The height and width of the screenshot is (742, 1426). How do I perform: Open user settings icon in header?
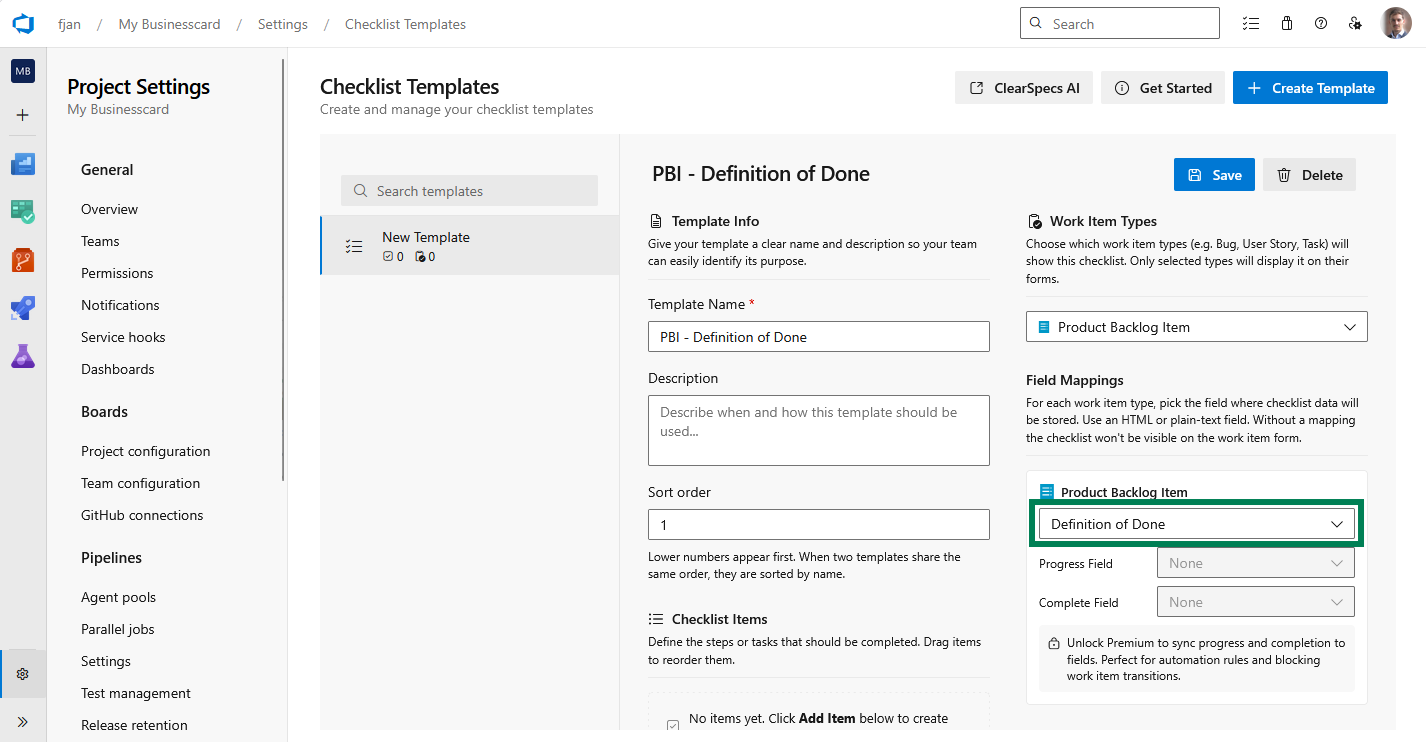click(x=1355, y=24)
